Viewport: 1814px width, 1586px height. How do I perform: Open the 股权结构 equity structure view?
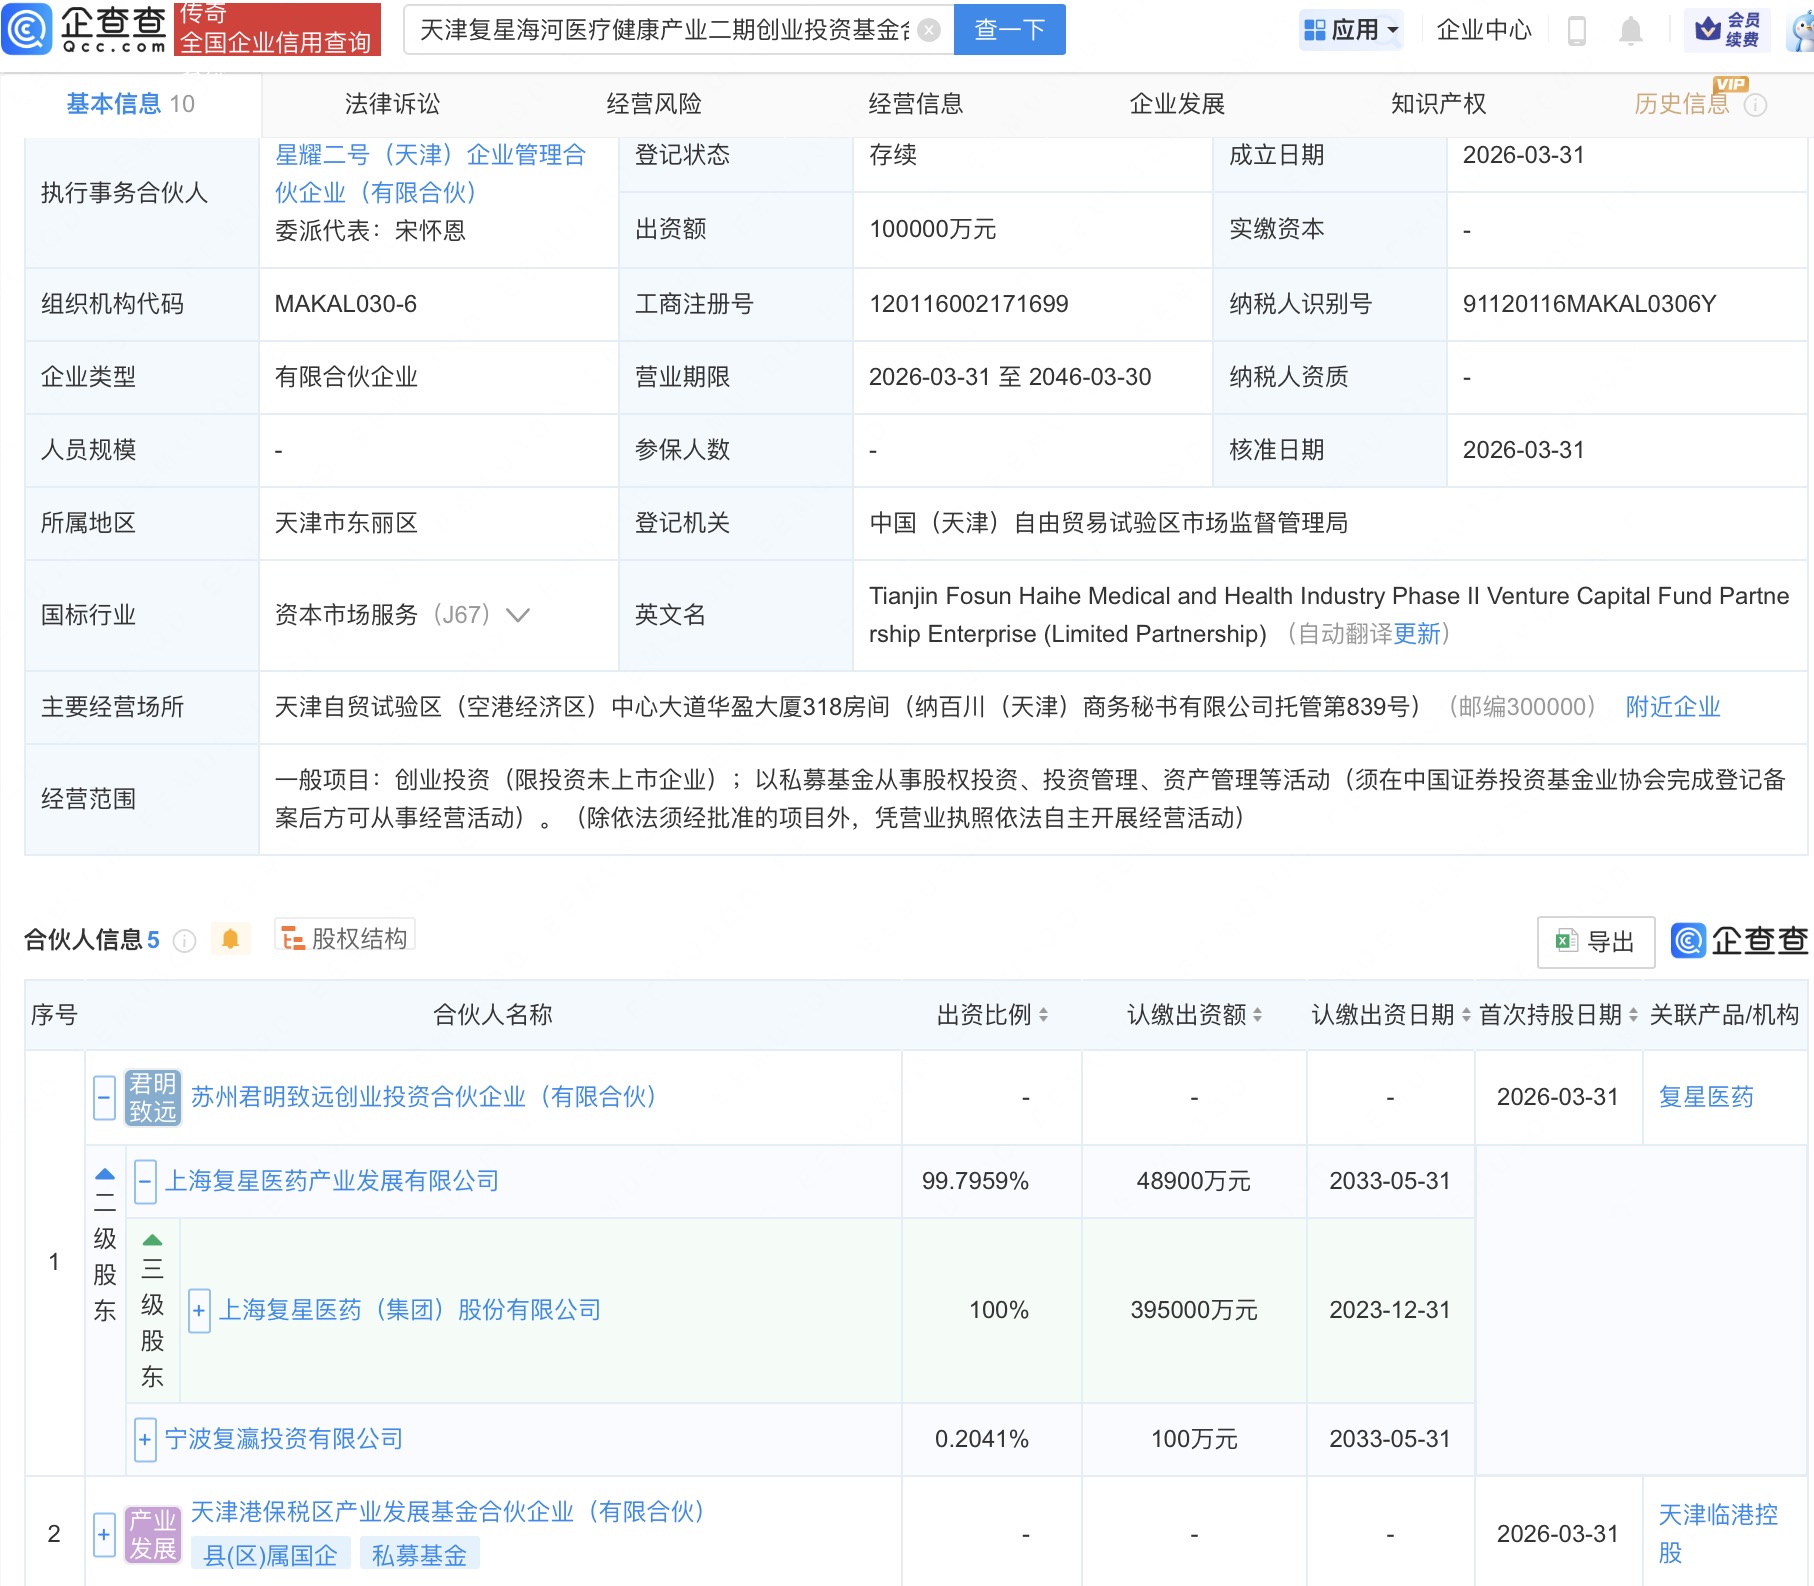click(344, 937)
